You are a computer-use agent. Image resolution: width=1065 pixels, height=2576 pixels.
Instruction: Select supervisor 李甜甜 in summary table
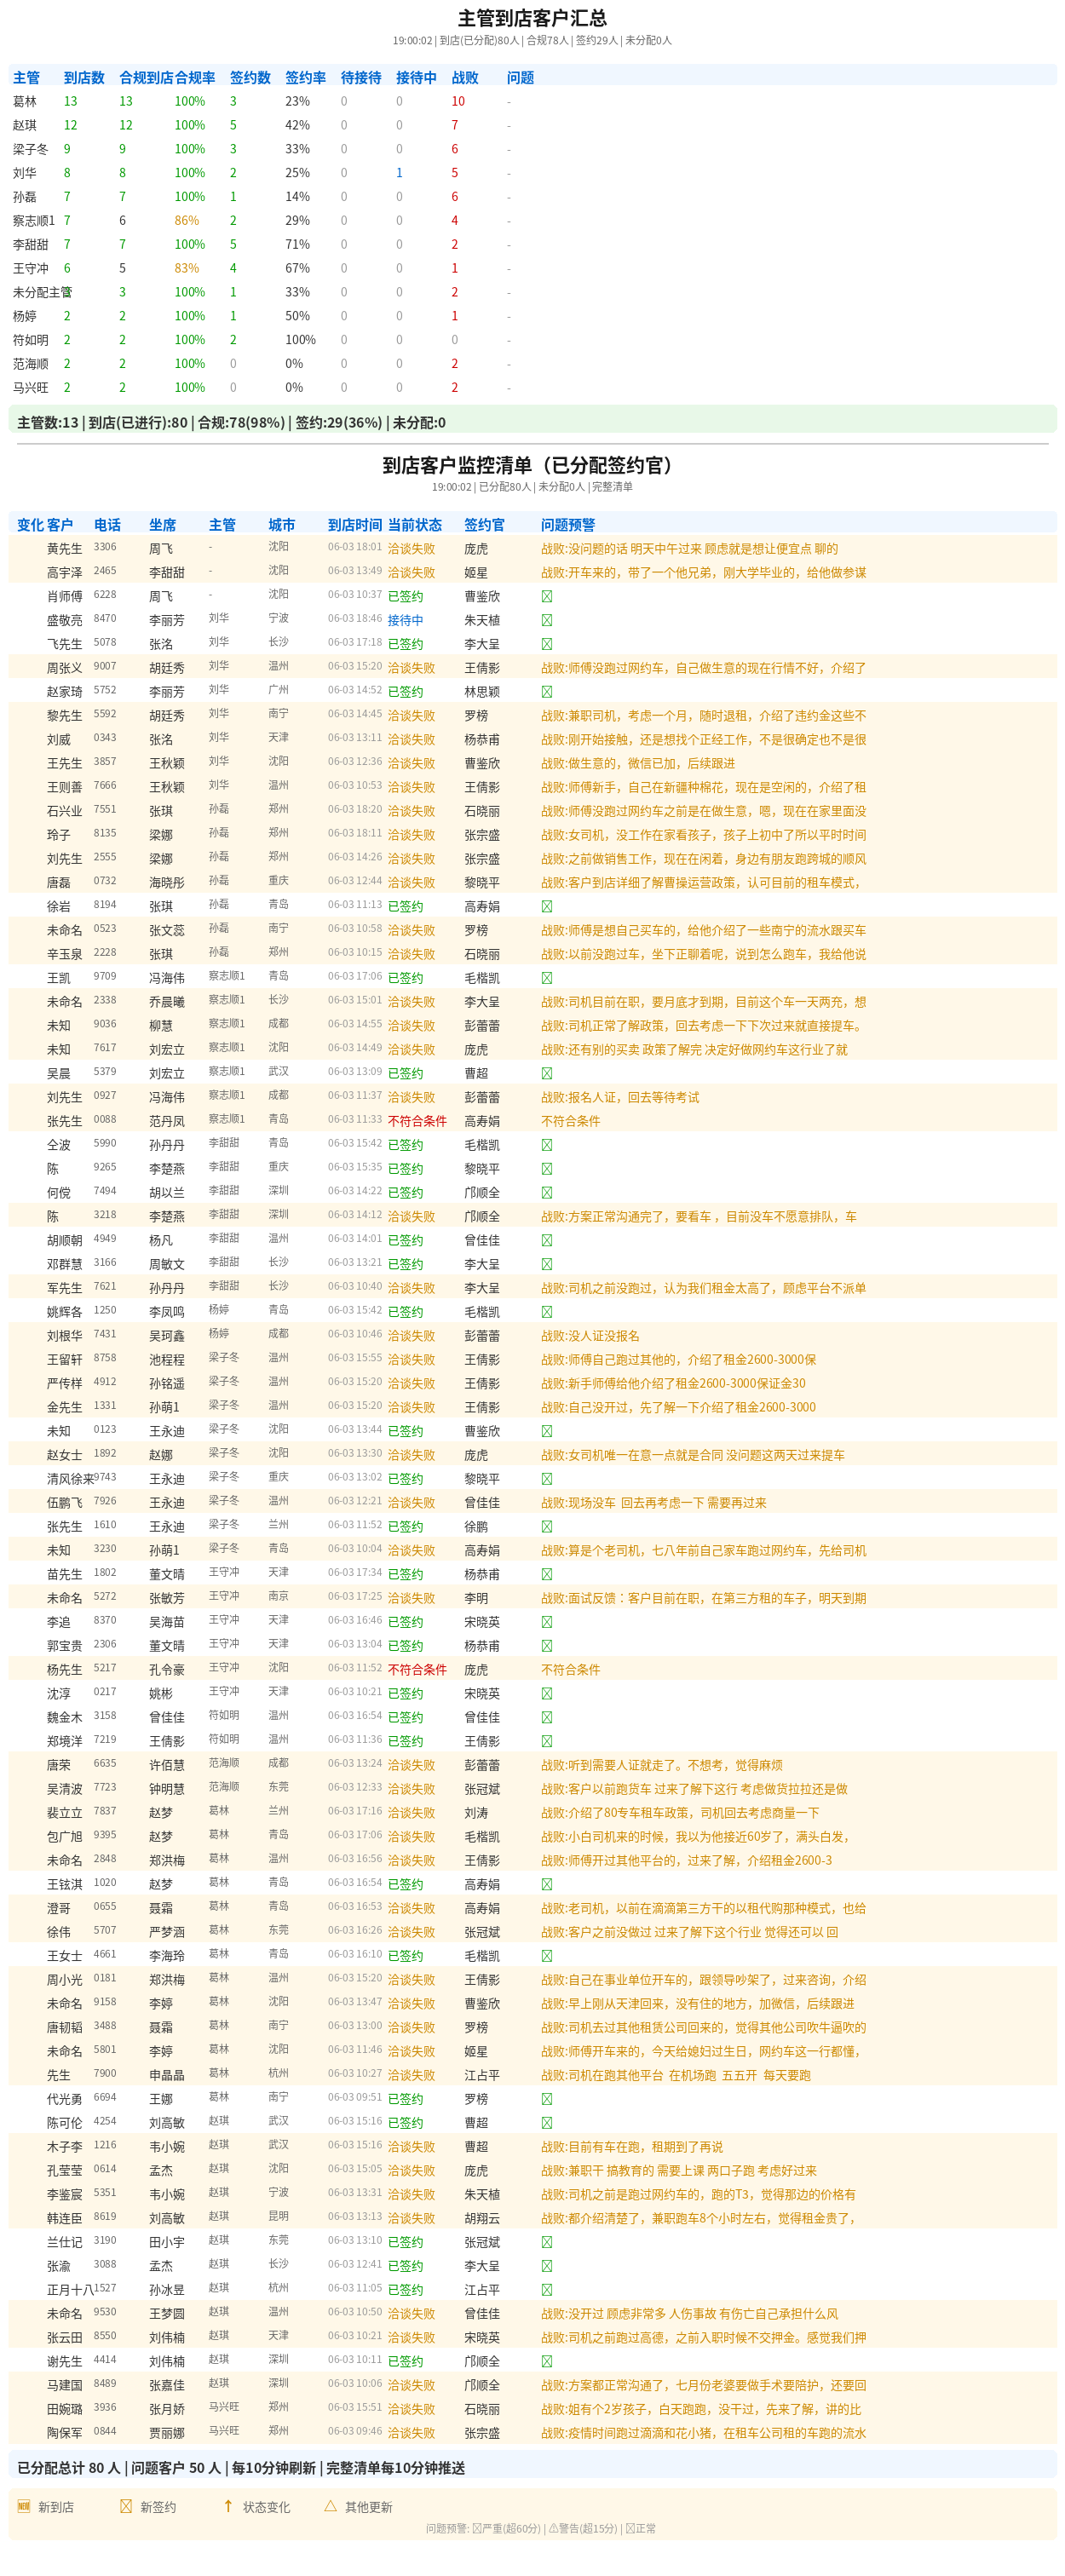click(30, 244)
